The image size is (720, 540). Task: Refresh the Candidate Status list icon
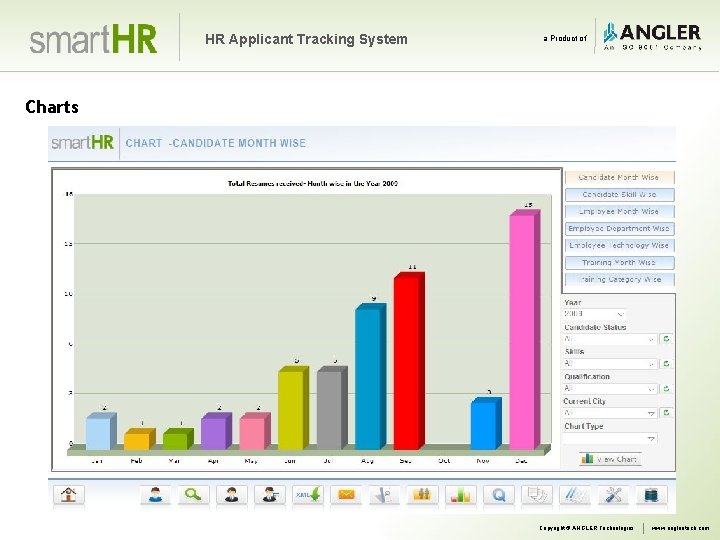click(666, 339)
